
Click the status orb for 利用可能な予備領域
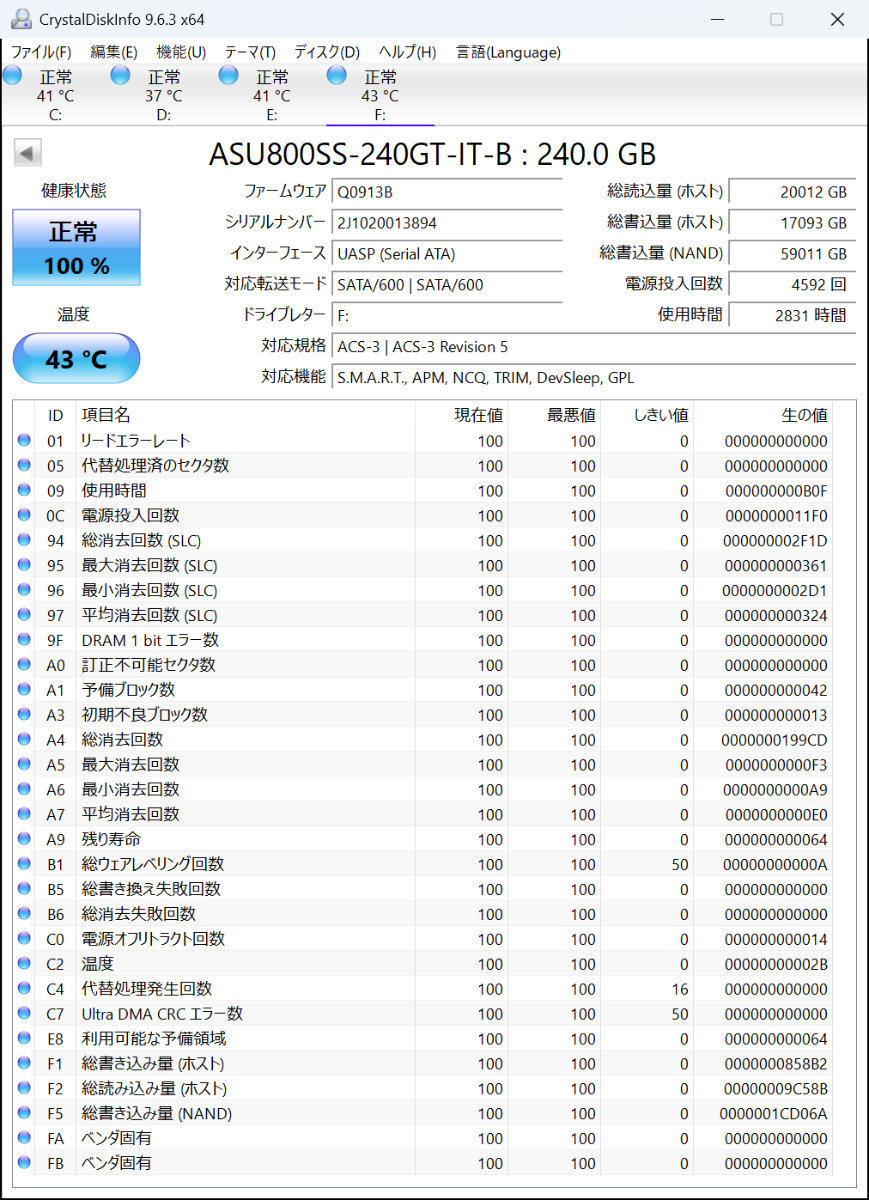pyautogui.click(x=24, y=1038)
